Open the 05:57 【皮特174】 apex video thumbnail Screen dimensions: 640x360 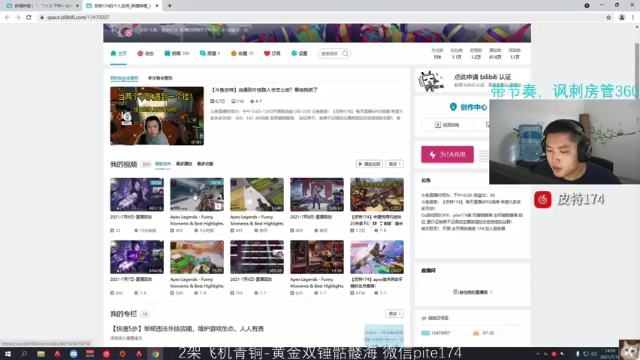(x=377, y=257)
